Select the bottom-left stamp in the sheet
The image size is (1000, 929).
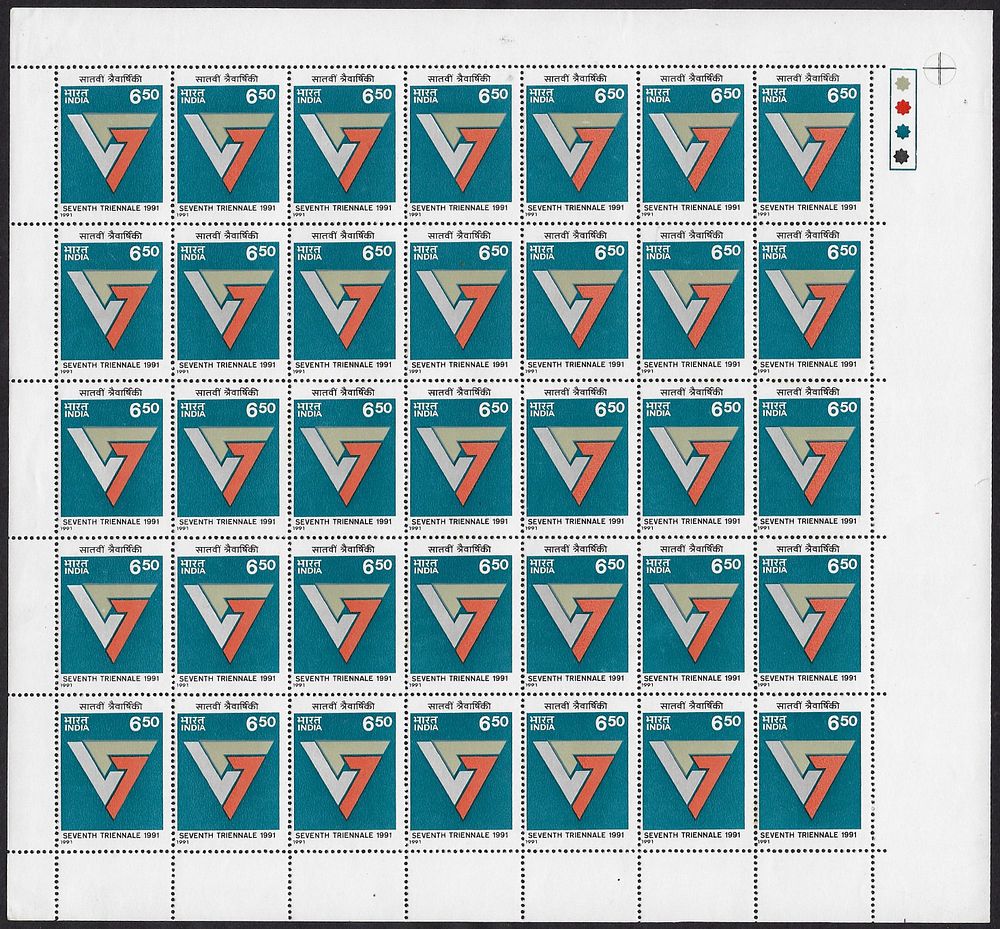112,772
